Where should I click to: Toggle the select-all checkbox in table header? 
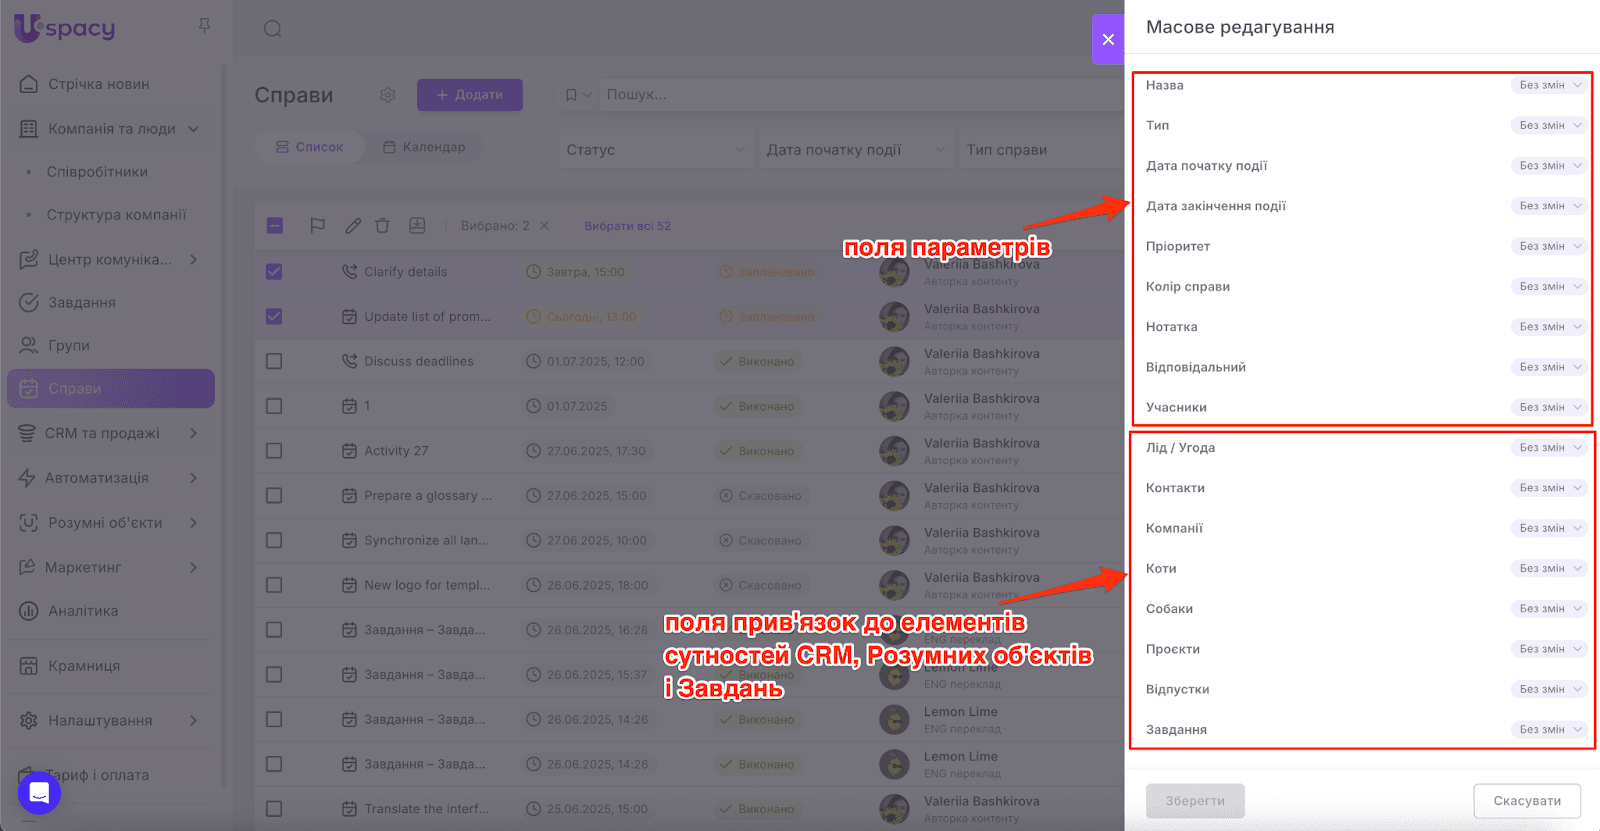pyautogui.click(x=275, y=226)
